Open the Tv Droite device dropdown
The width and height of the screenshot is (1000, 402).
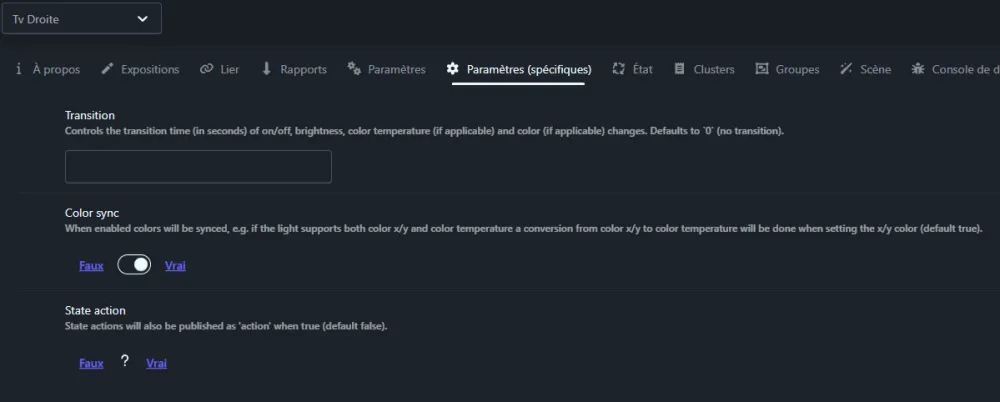point(82,19)
